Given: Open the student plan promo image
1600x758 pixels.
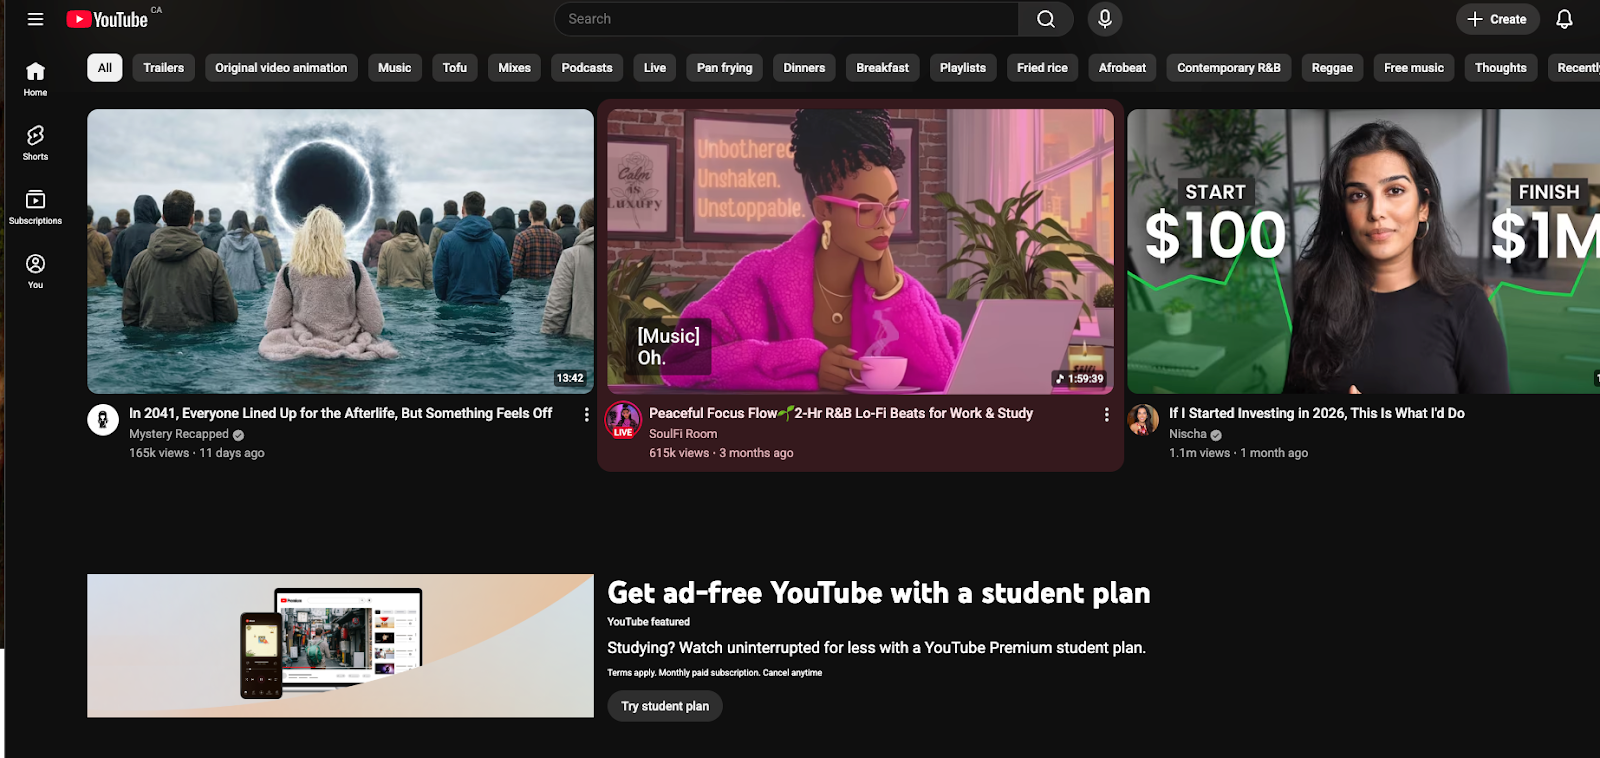Looking at the screenshot, I should pos(340,646).
